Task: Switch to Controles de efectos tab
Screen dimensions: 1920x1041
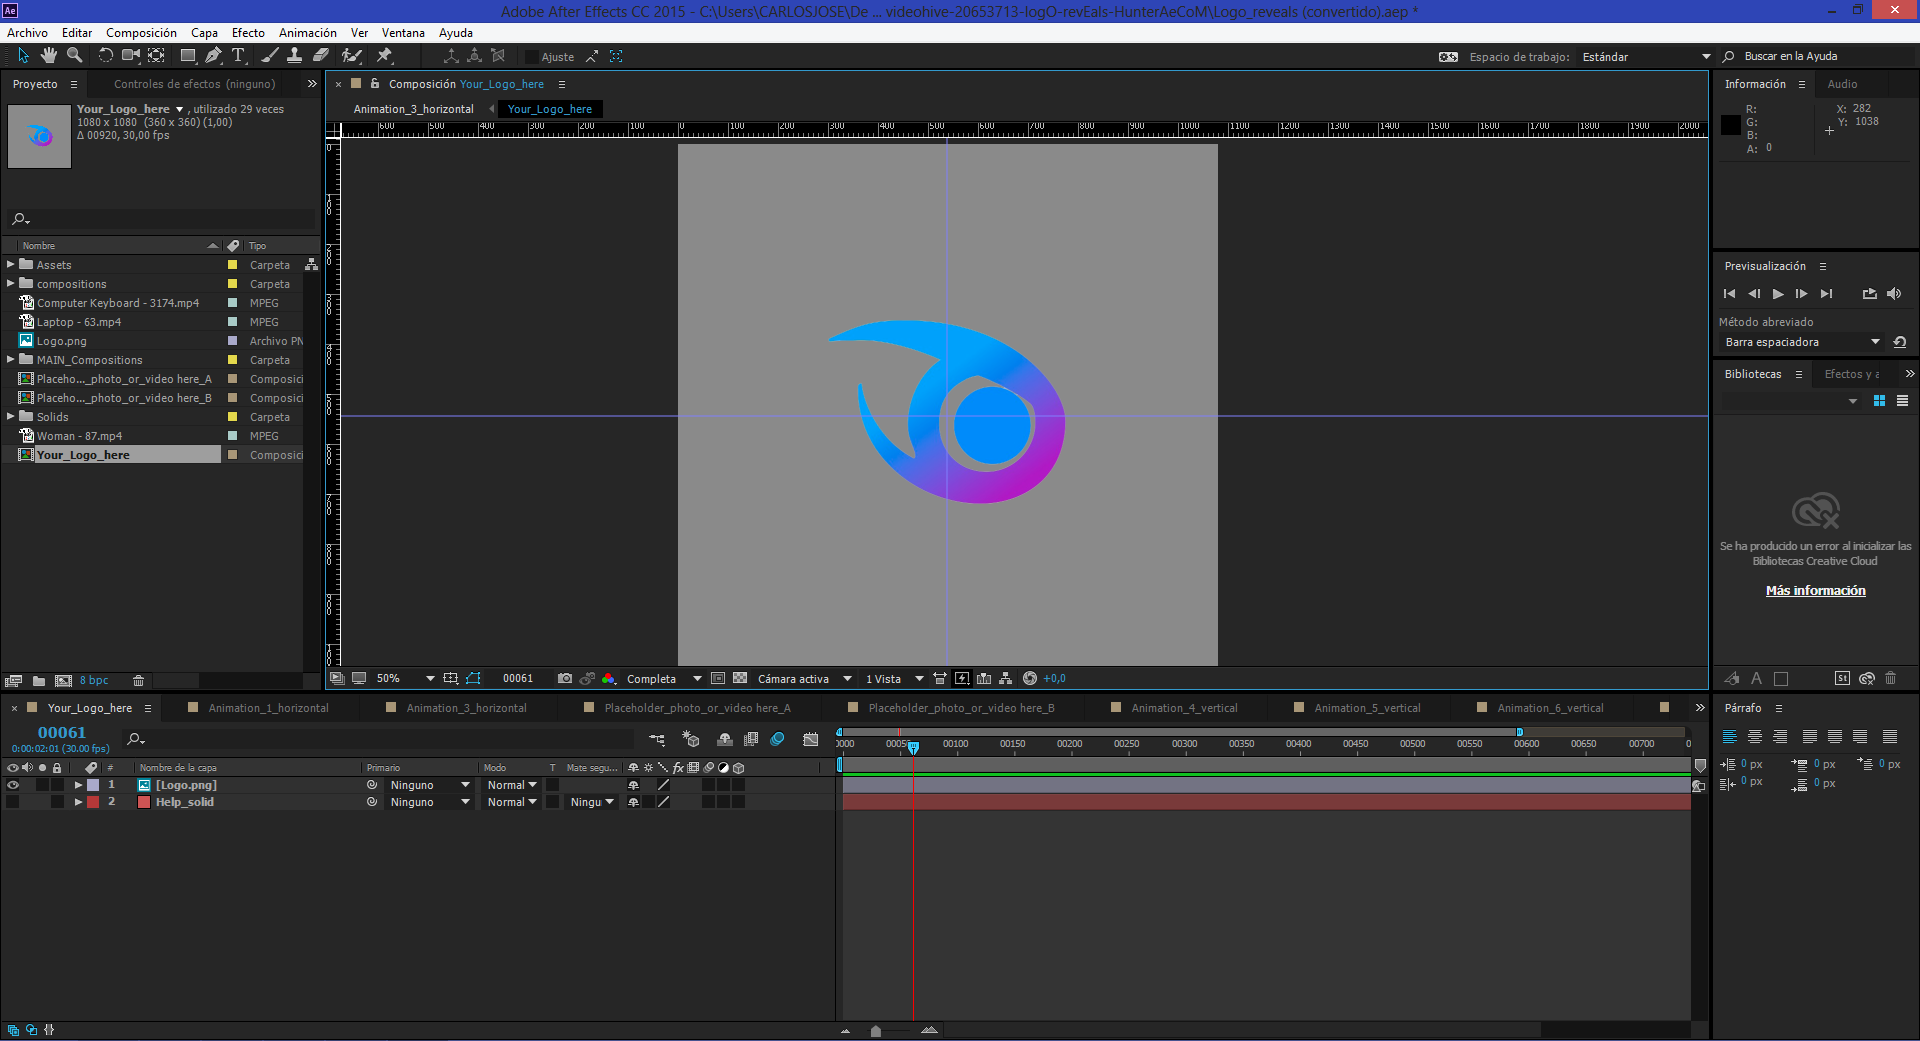Action: [x=194, y=84]
